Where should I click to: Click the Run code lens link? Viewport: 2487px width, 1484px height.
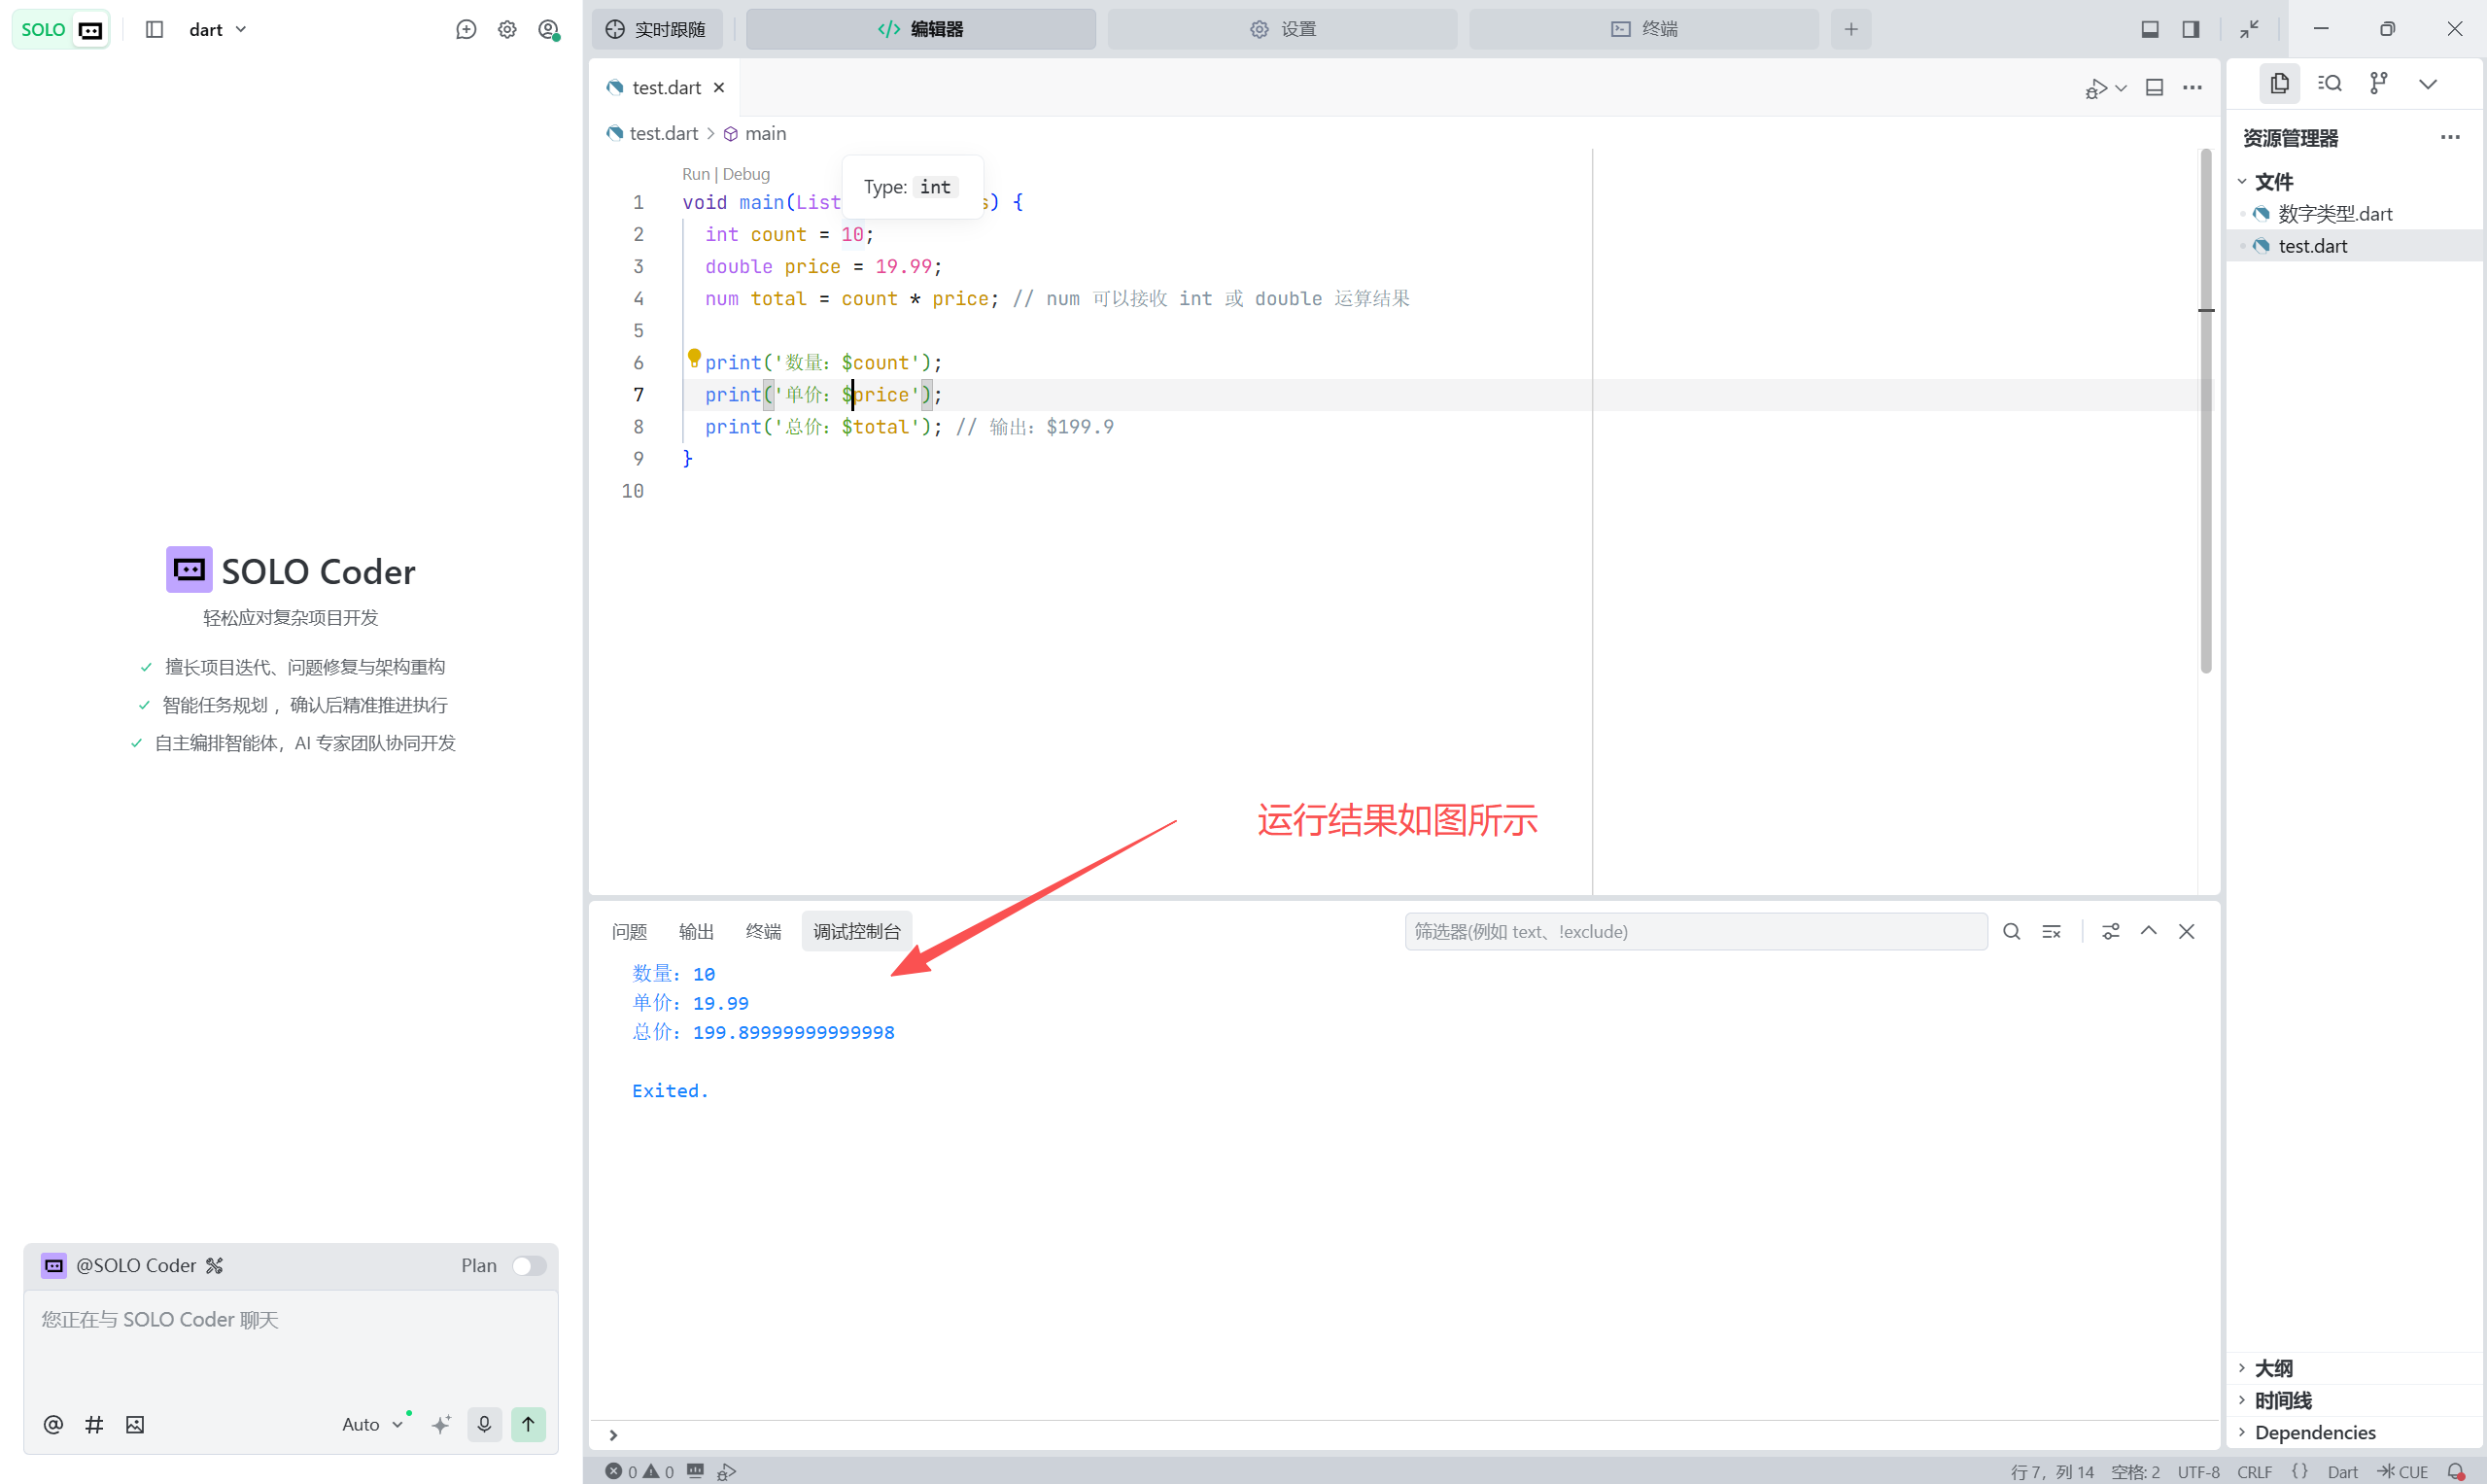(x=695, y=174)
